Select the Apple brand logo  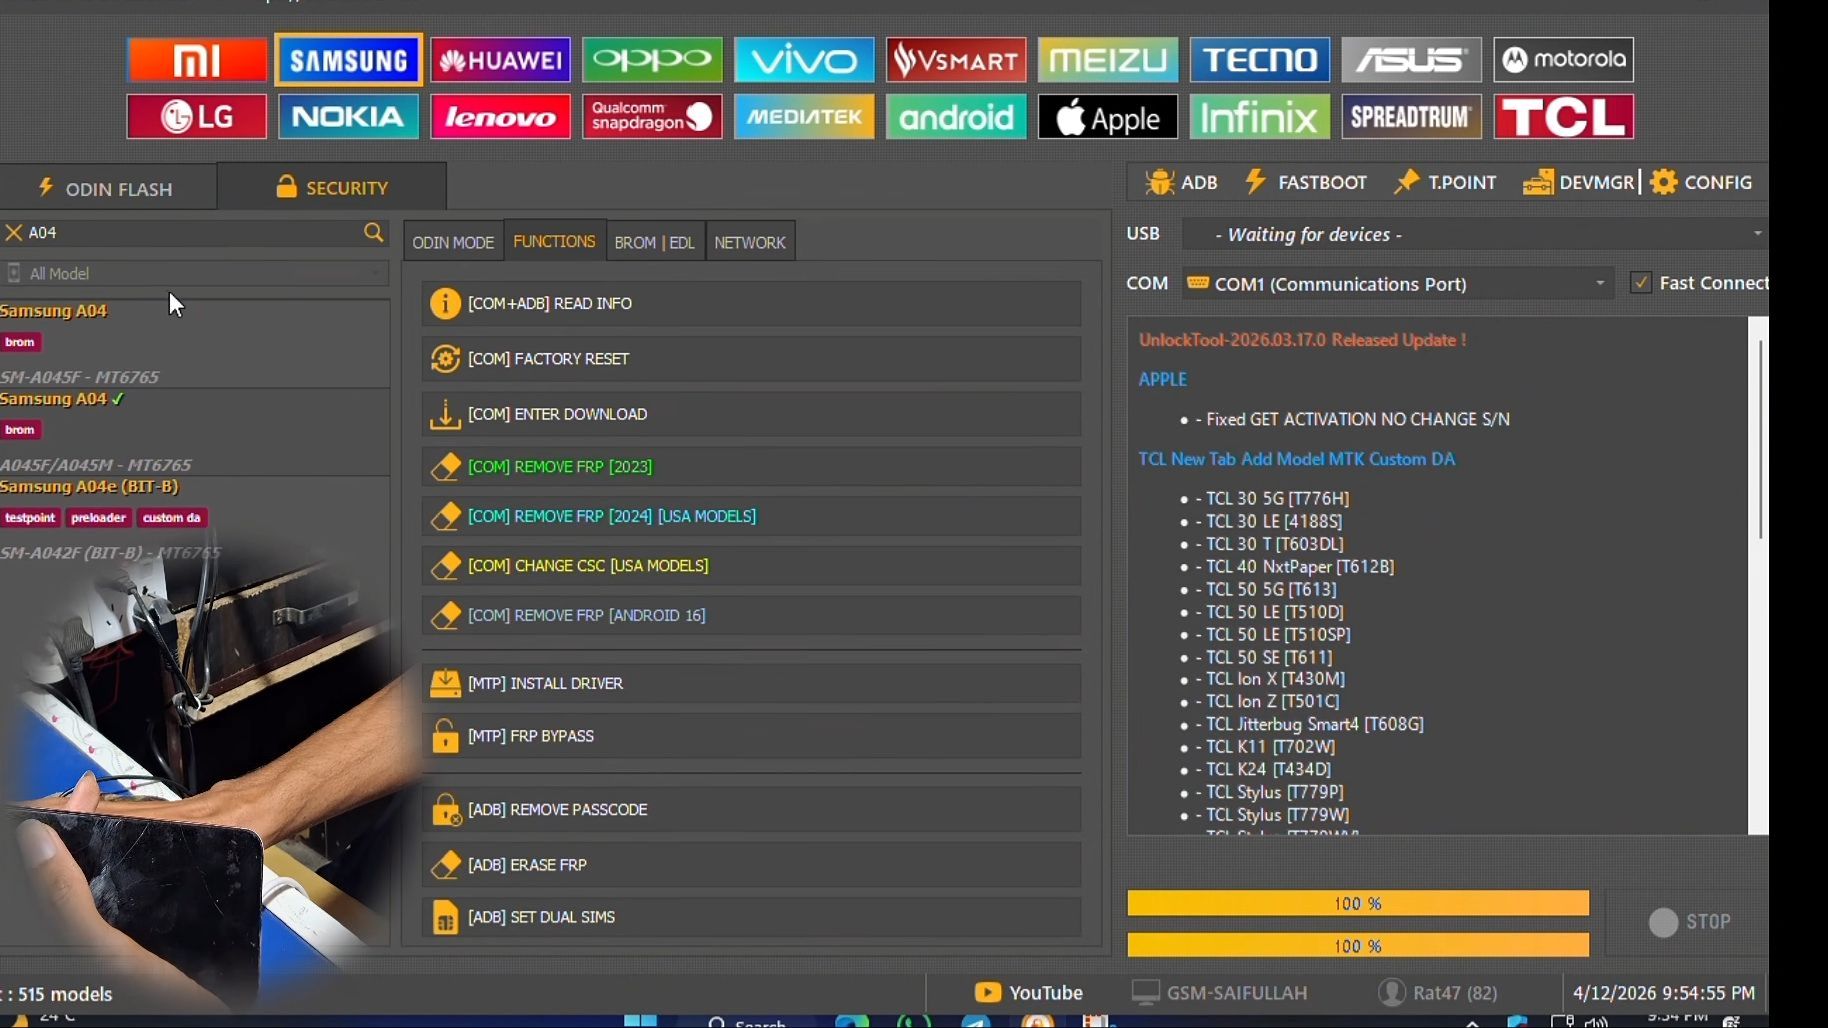point(1108,117)
